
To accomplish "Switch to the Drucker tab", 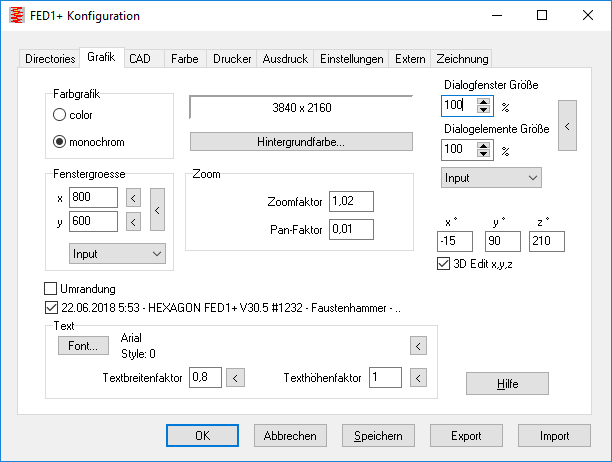I will pos(232,59).
